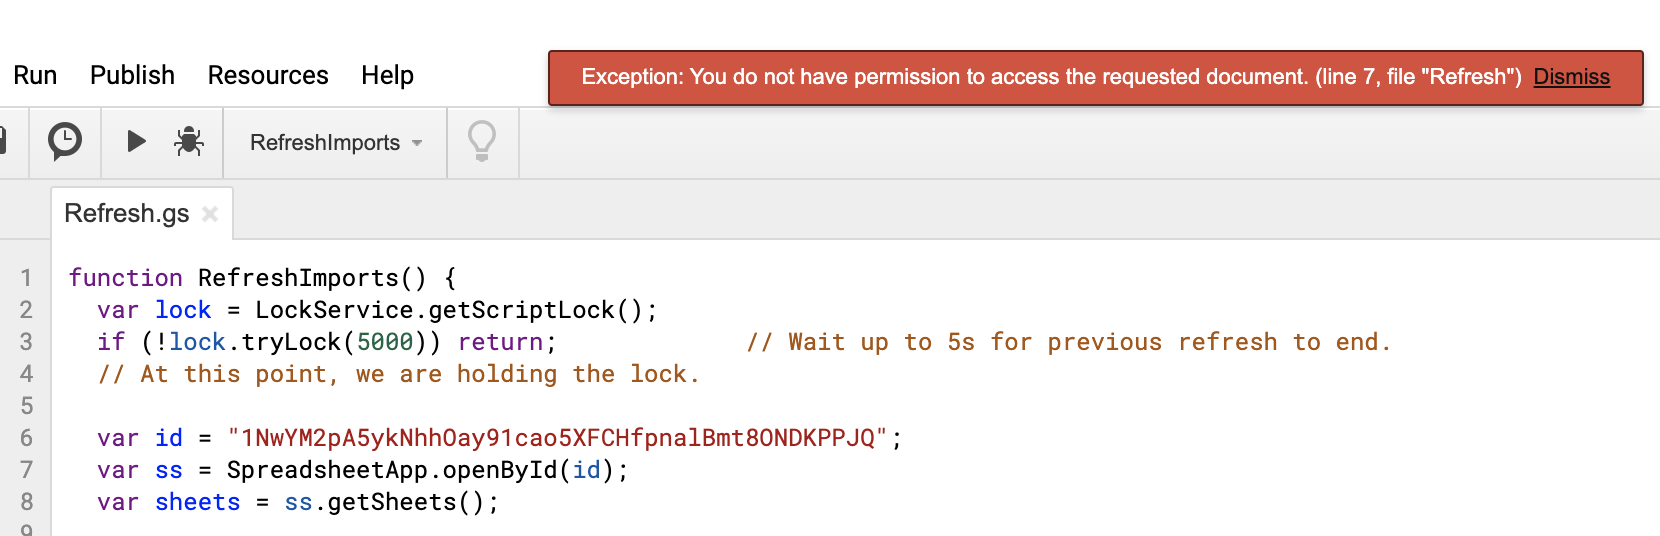Switch to the Refresh.gs file tab
This screenshot has height=536, width=1660.
coord(126,214)
